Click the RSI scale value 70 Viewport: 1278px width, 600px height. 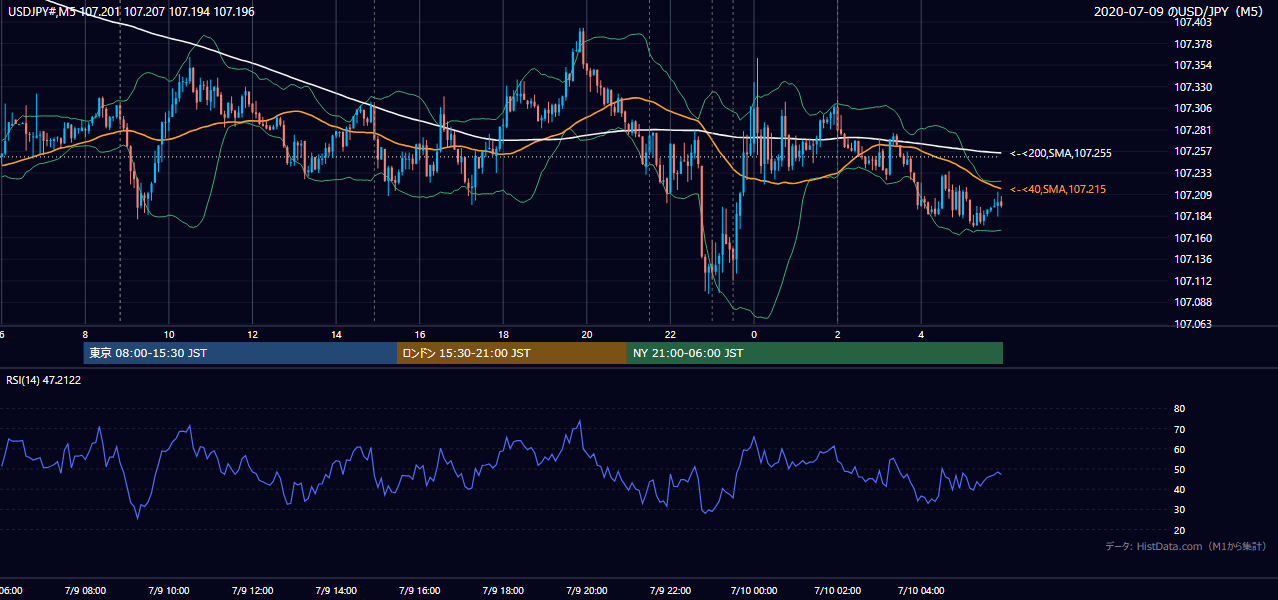pos(1179,429)
